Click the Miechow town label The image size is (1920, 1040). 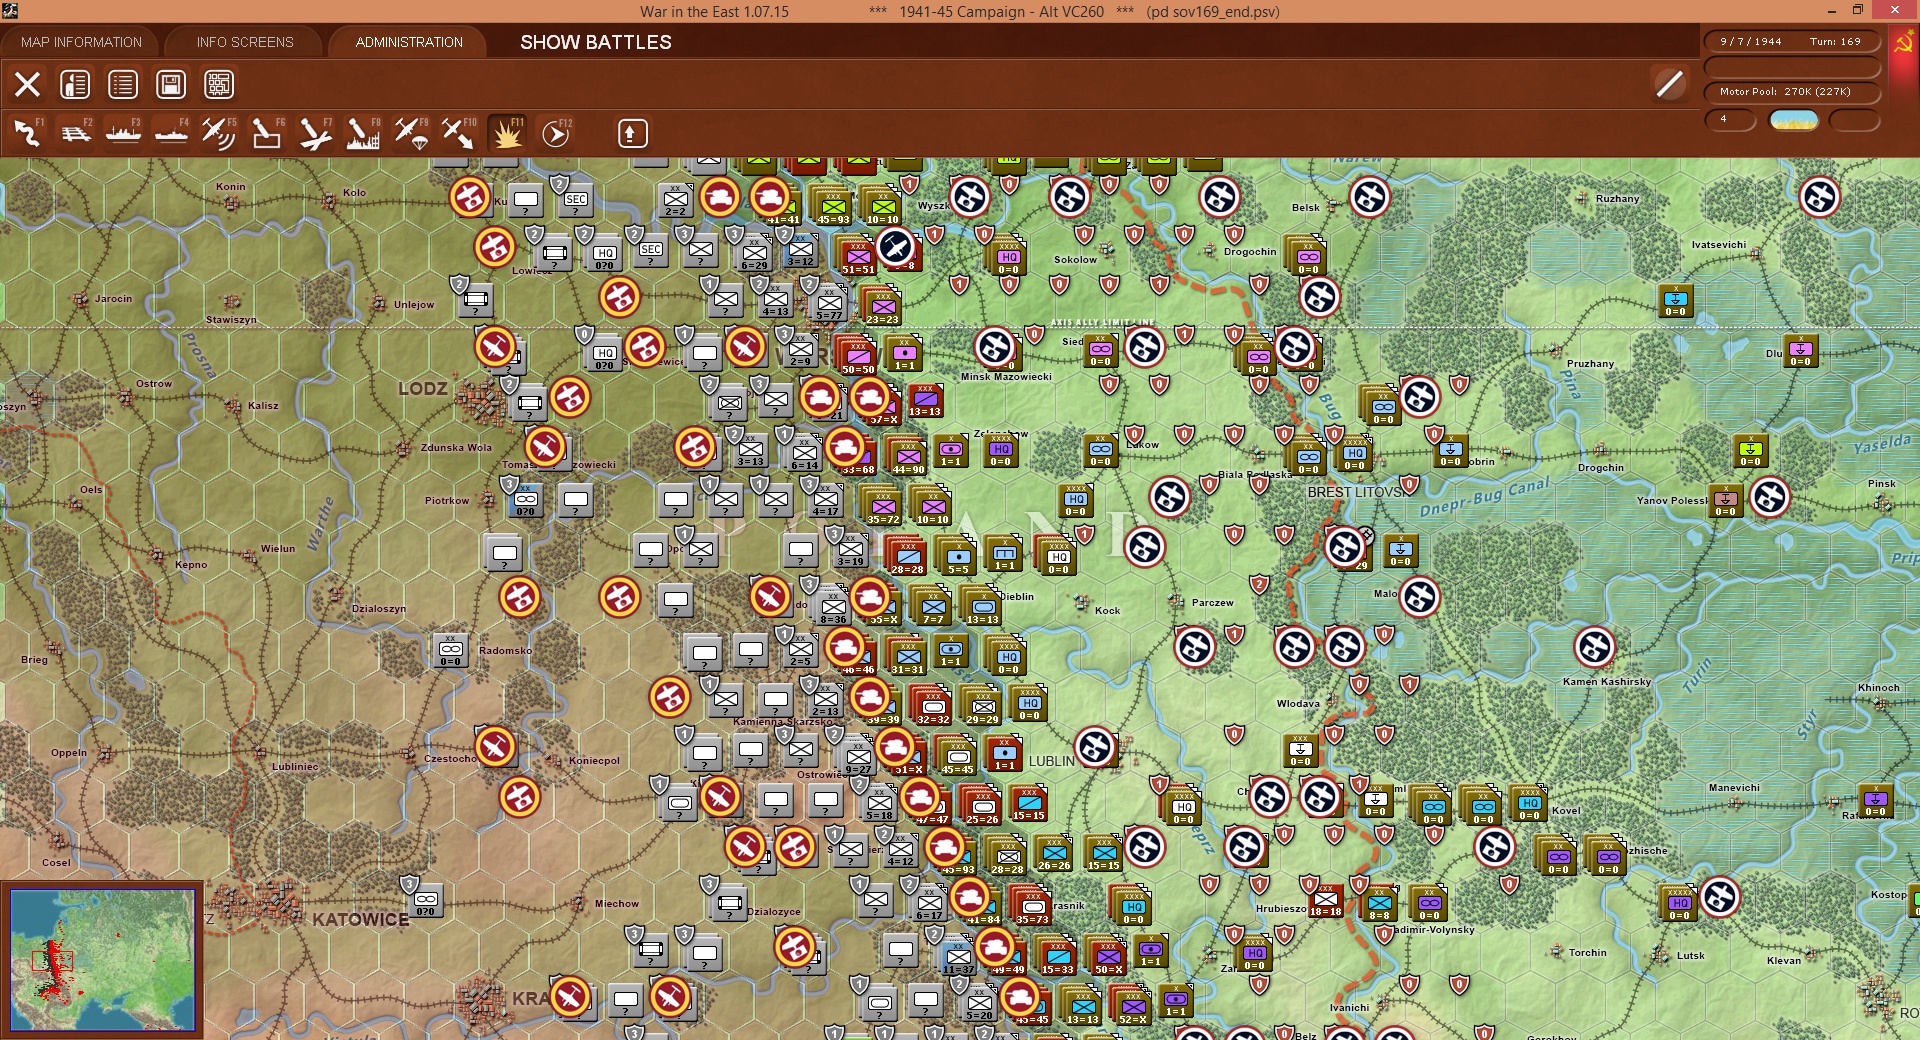[617, 904]
